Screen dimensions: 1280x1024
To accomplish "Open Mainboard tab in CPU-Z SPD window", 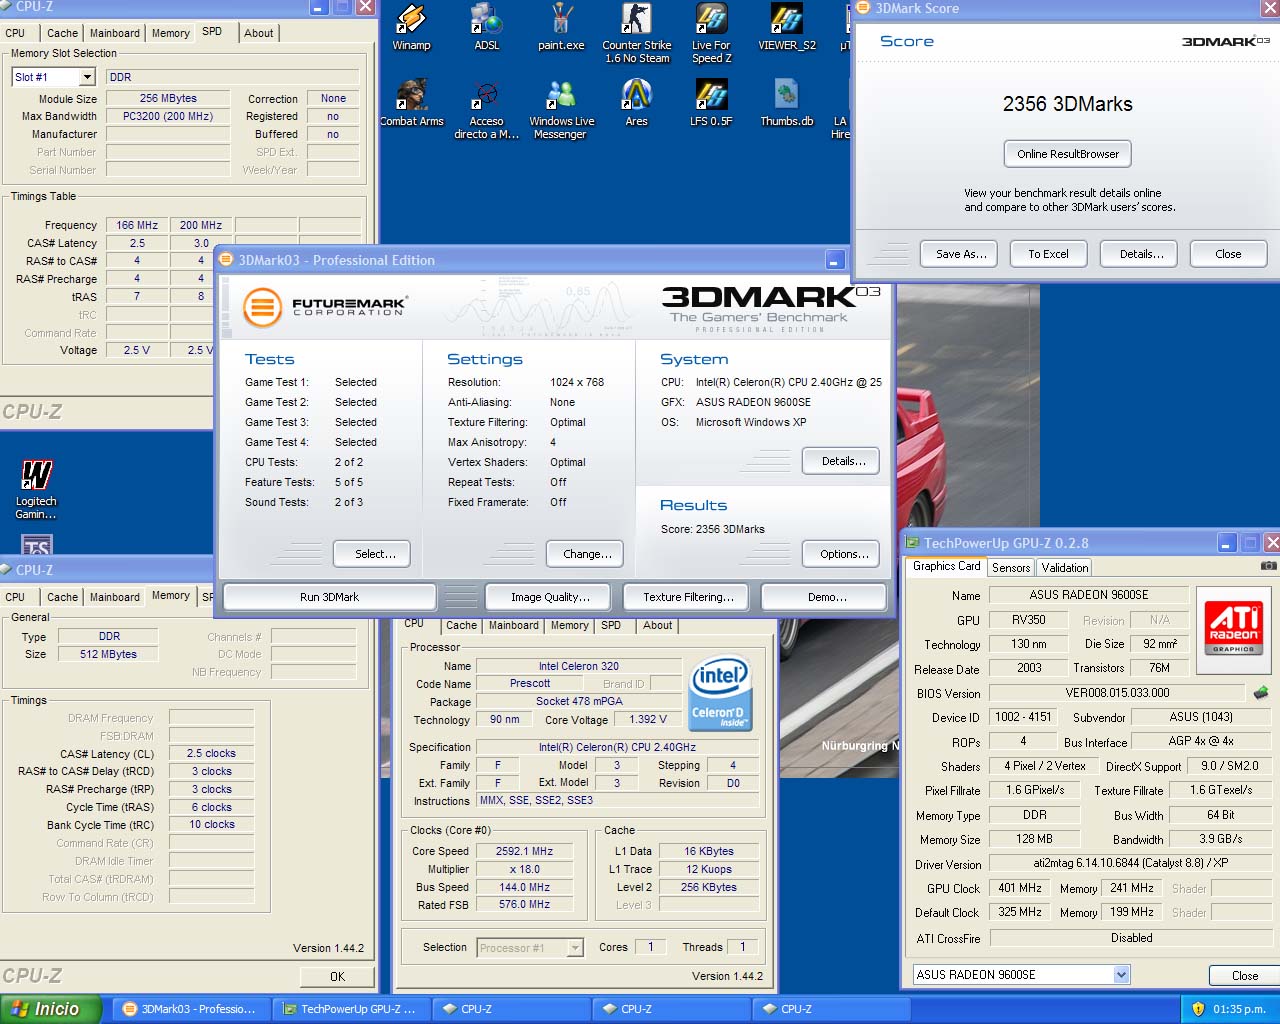I will pos(115,33).
